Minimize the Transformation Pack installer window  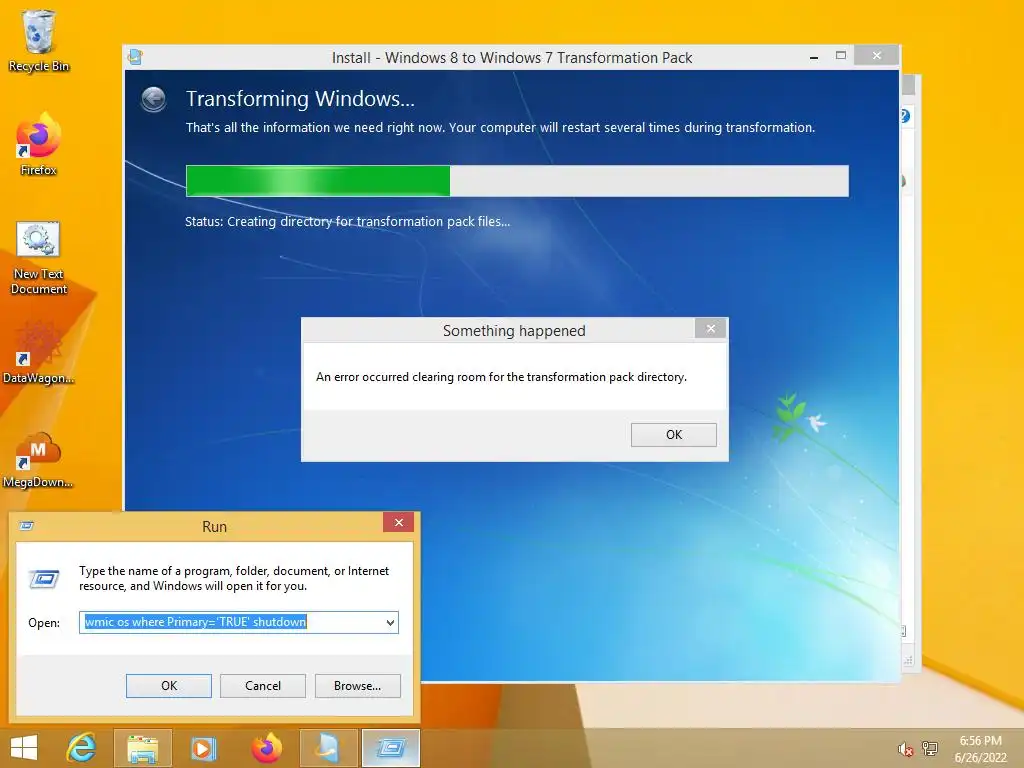click(814, 57)
